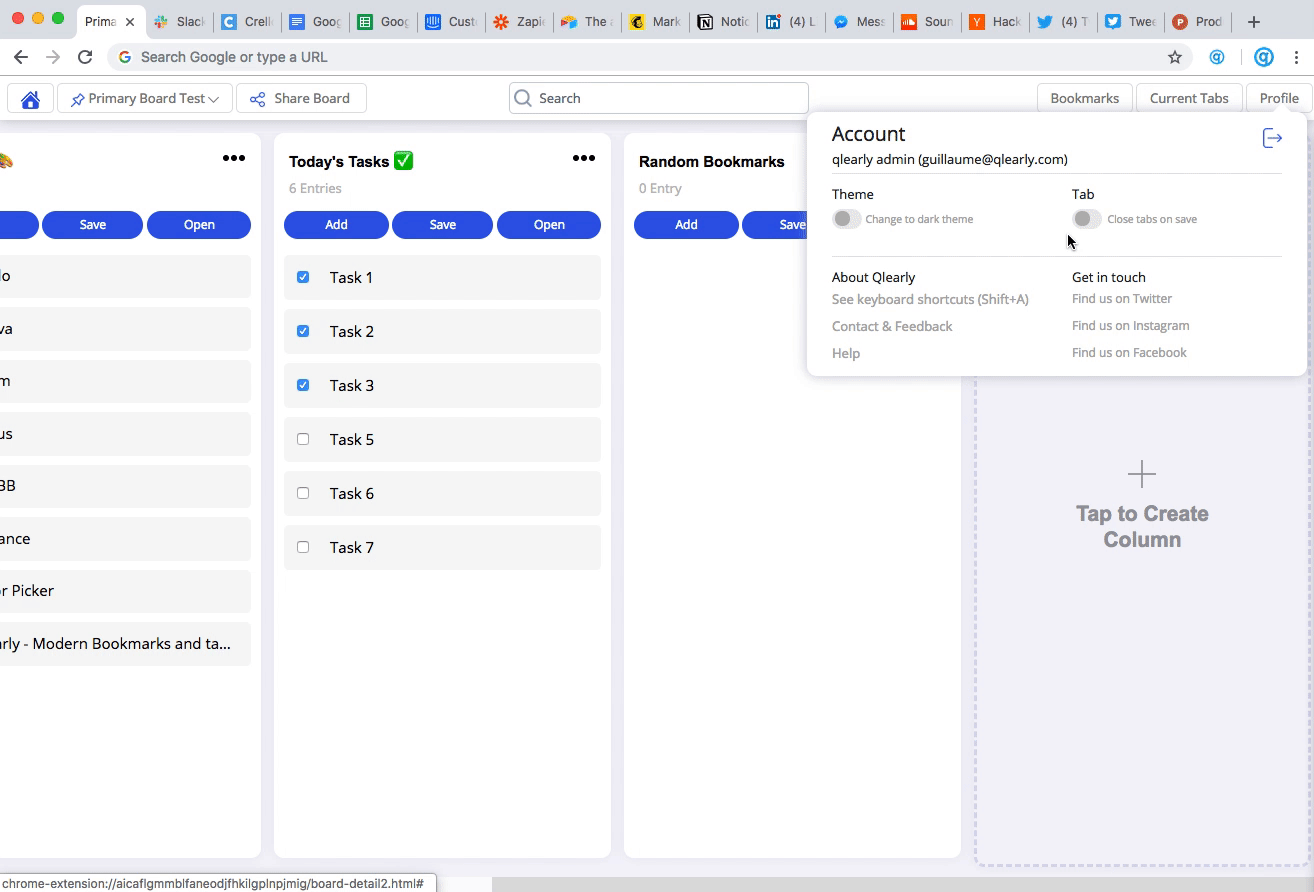Click Add in Random Bookmarks column
The height and width of the screenshot is (892, 1314).
click(x=686, y=225)
